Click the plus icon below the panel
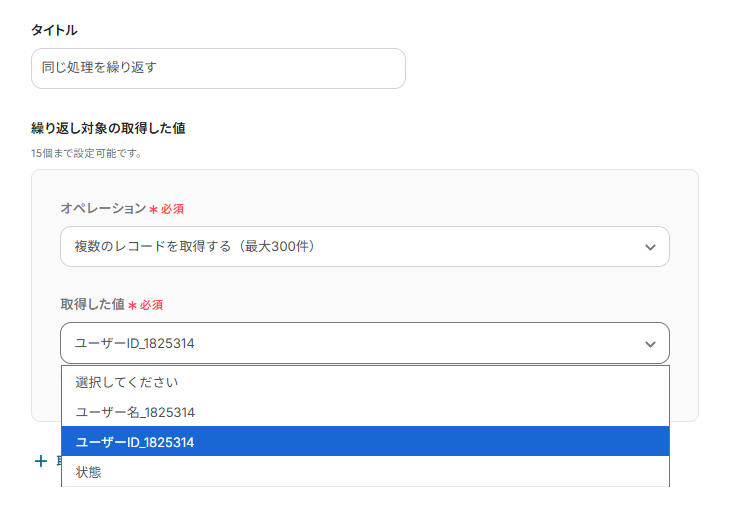743x511 pixels. pos(41,461)
